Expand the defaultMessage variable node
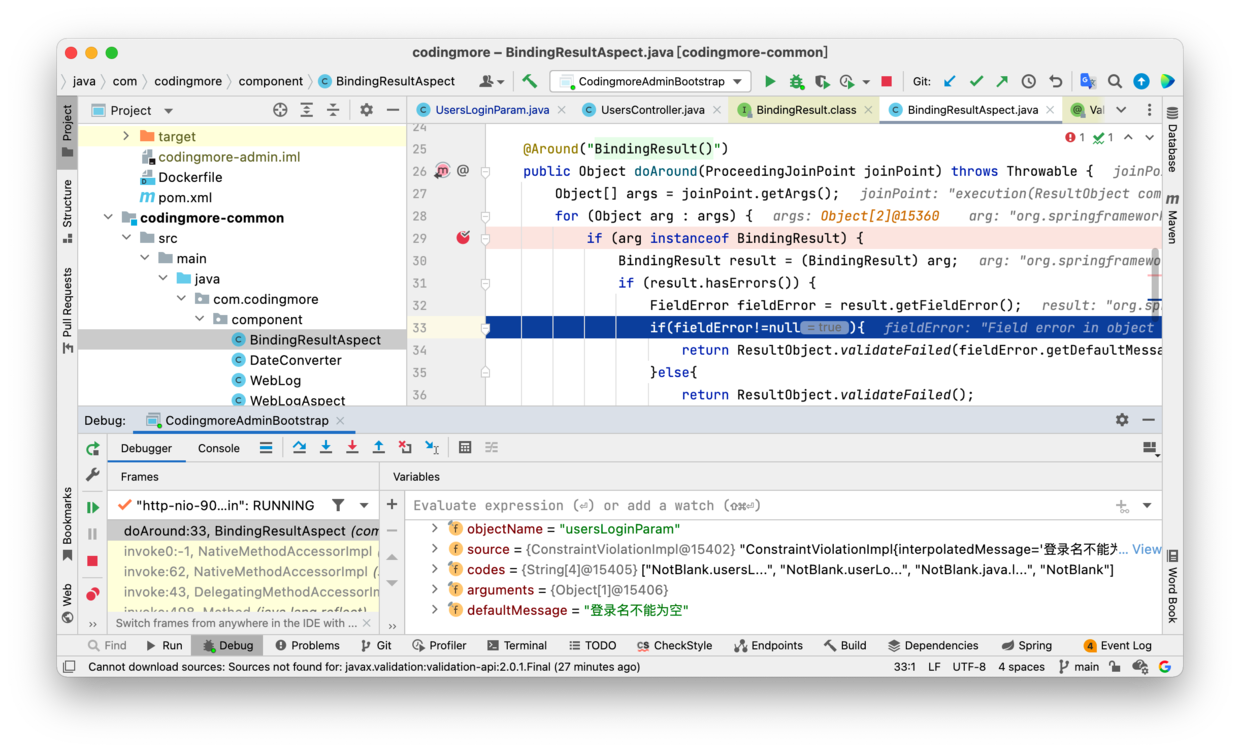This screenshot has width=1240, height=752. pos(435,610)
